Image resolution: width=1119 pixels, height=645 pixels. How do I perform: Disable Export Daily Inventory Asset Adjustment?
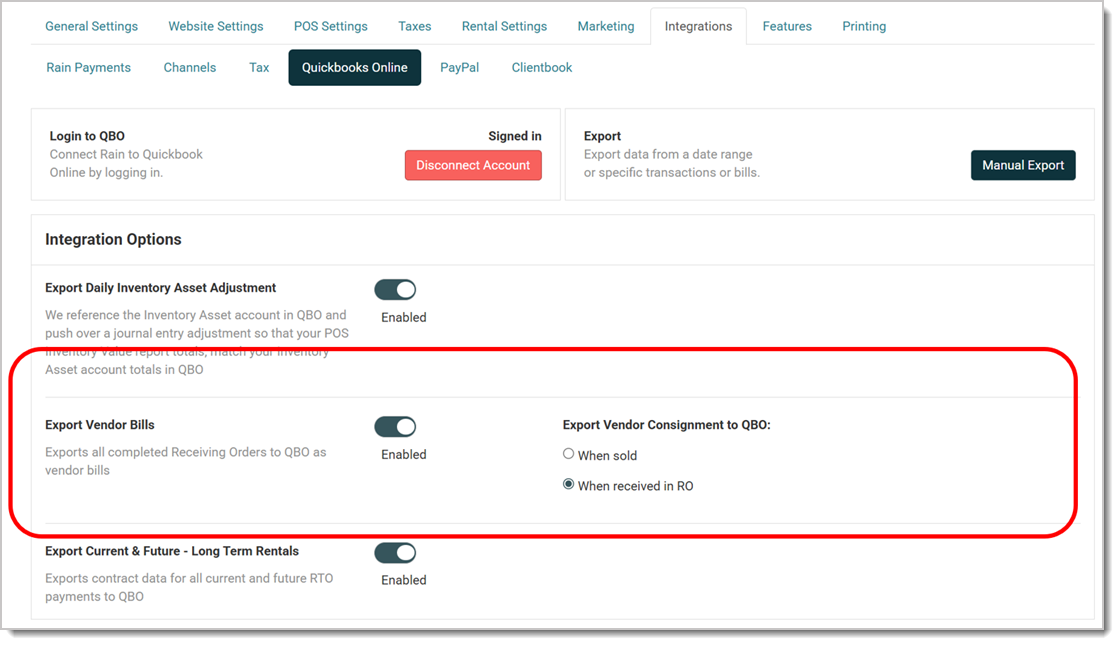[395, 289]
